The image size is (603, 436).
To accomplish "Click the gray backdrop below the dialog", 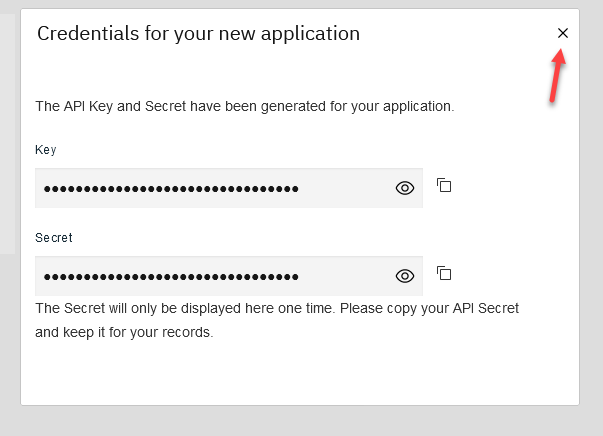I will click(300, 421).
